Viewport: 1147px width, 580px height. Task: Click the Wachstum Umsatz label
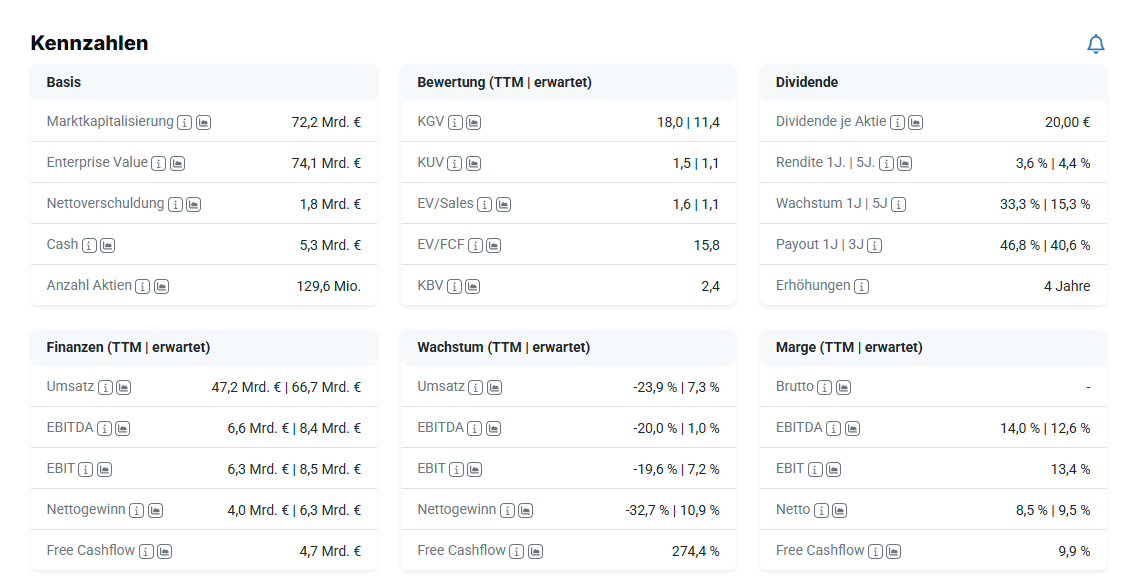441,386
